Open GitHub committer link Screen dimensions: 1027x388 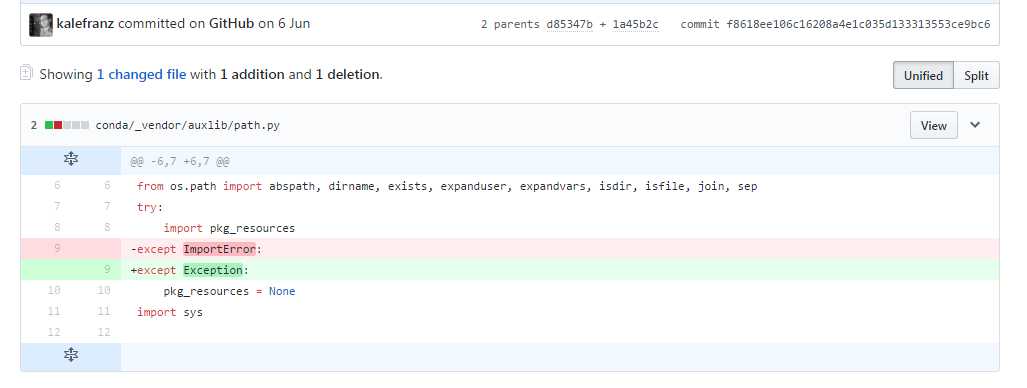click(x=231, y=24)
